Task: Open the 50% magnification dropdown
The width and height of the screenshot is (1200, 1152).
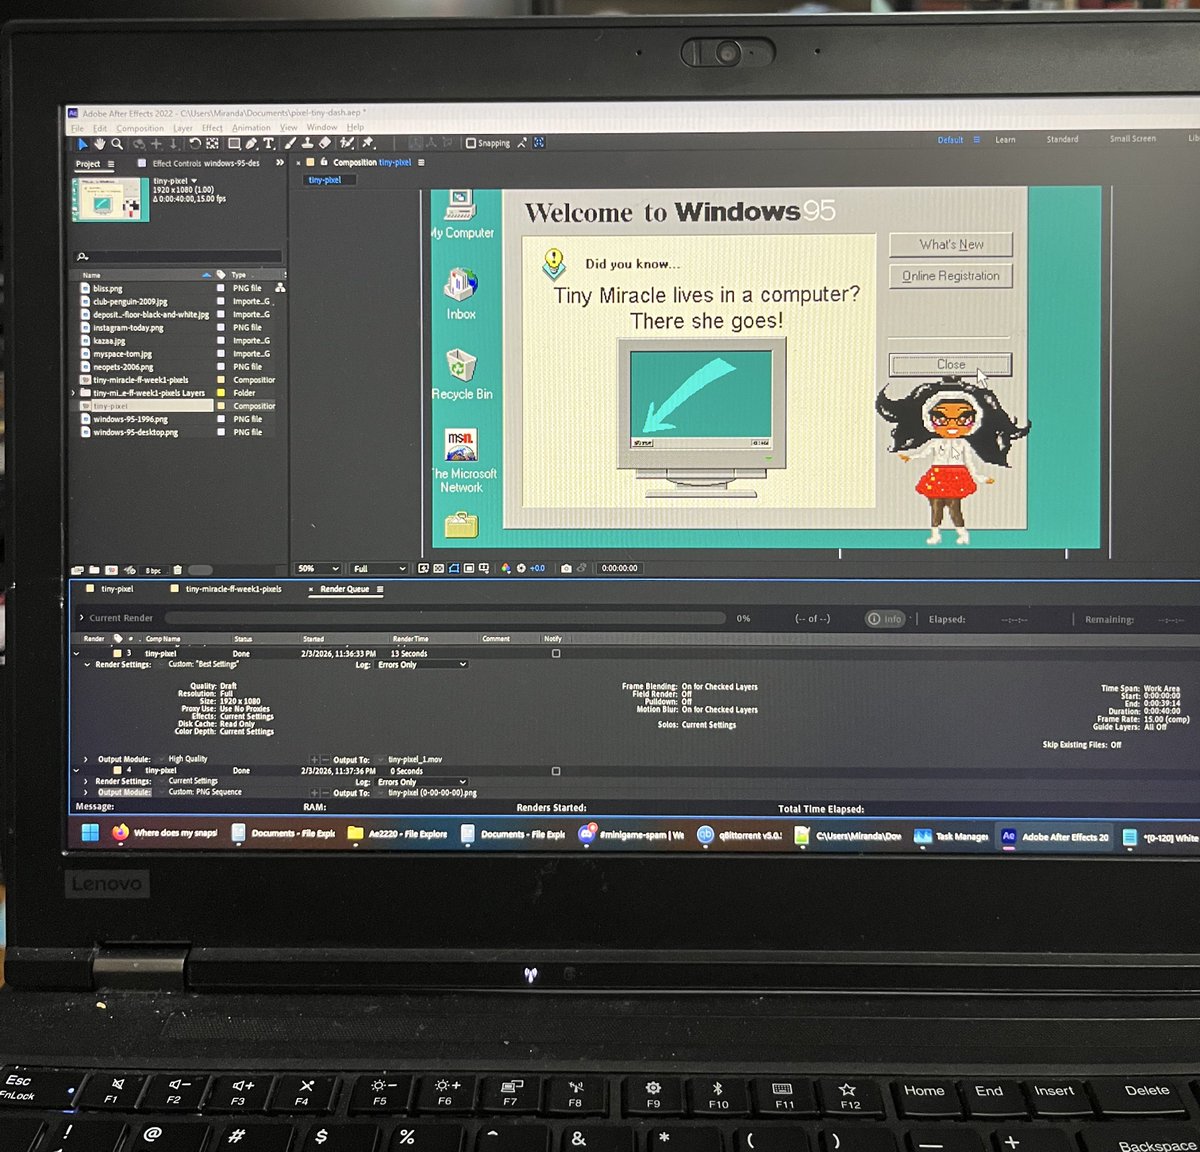Action: pyautogui.click(x=319, y=568)
